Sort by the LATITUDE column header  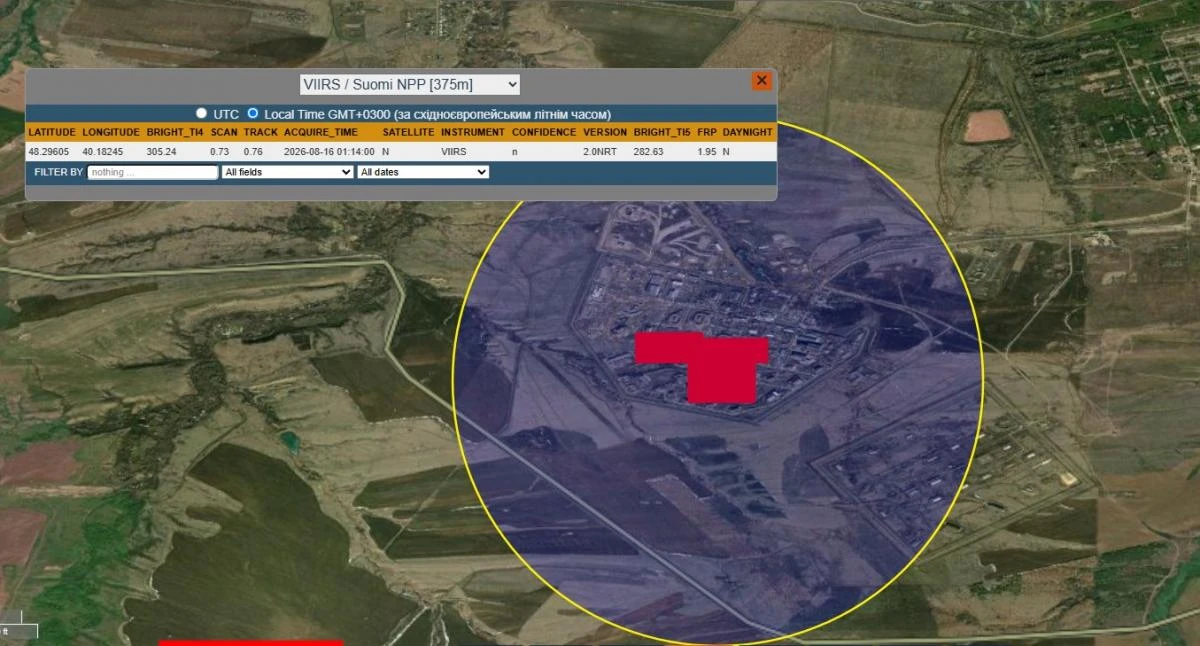click(52, 132)
